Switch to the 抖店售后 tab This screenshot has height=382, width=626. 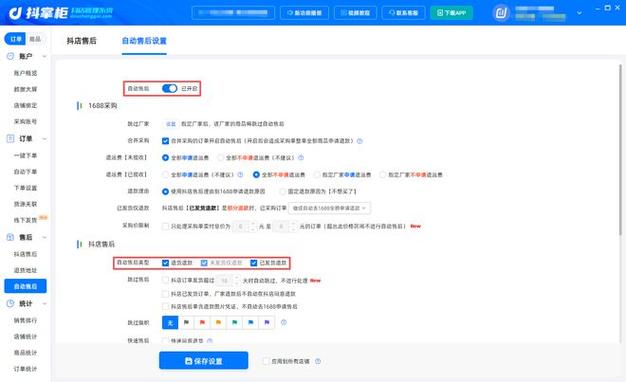click(x=81, y=41)
